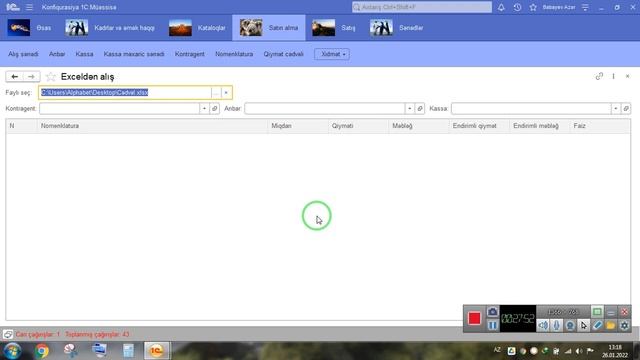
Task: Open the Windows Start button
Action: 13,351
